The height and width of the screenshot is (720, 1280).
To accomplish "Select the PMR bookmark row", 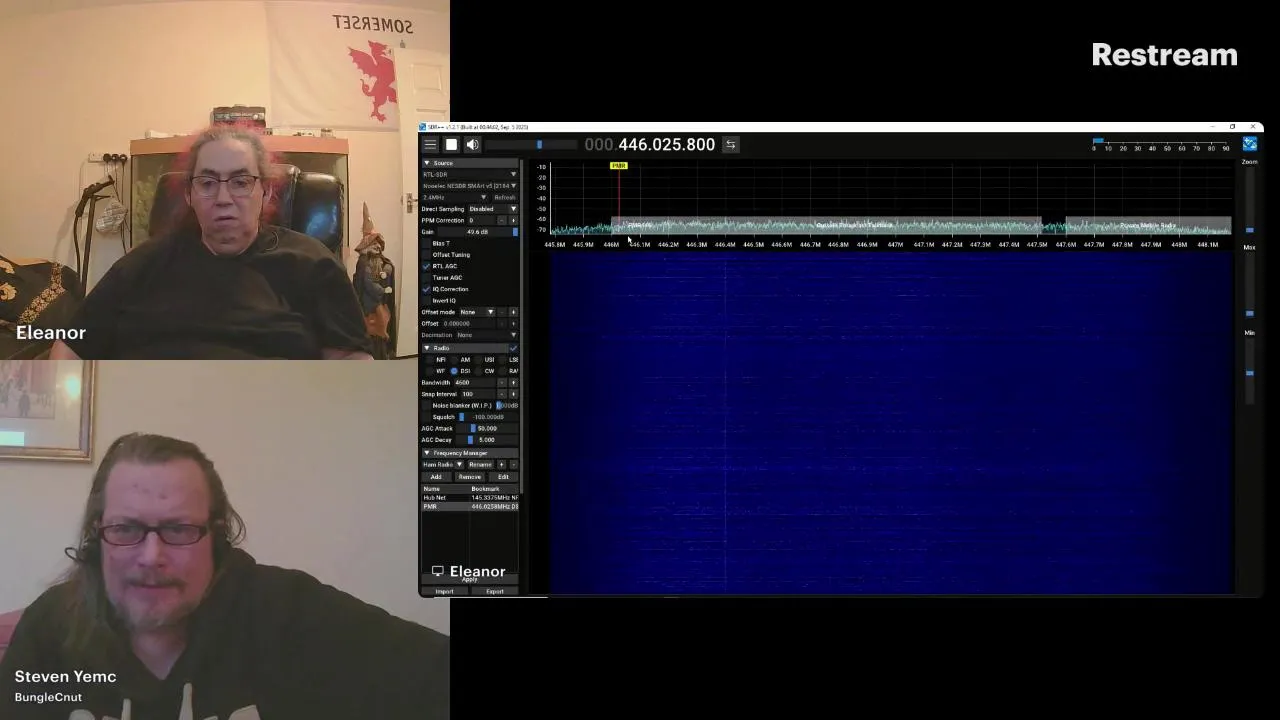I will [470, 507].
